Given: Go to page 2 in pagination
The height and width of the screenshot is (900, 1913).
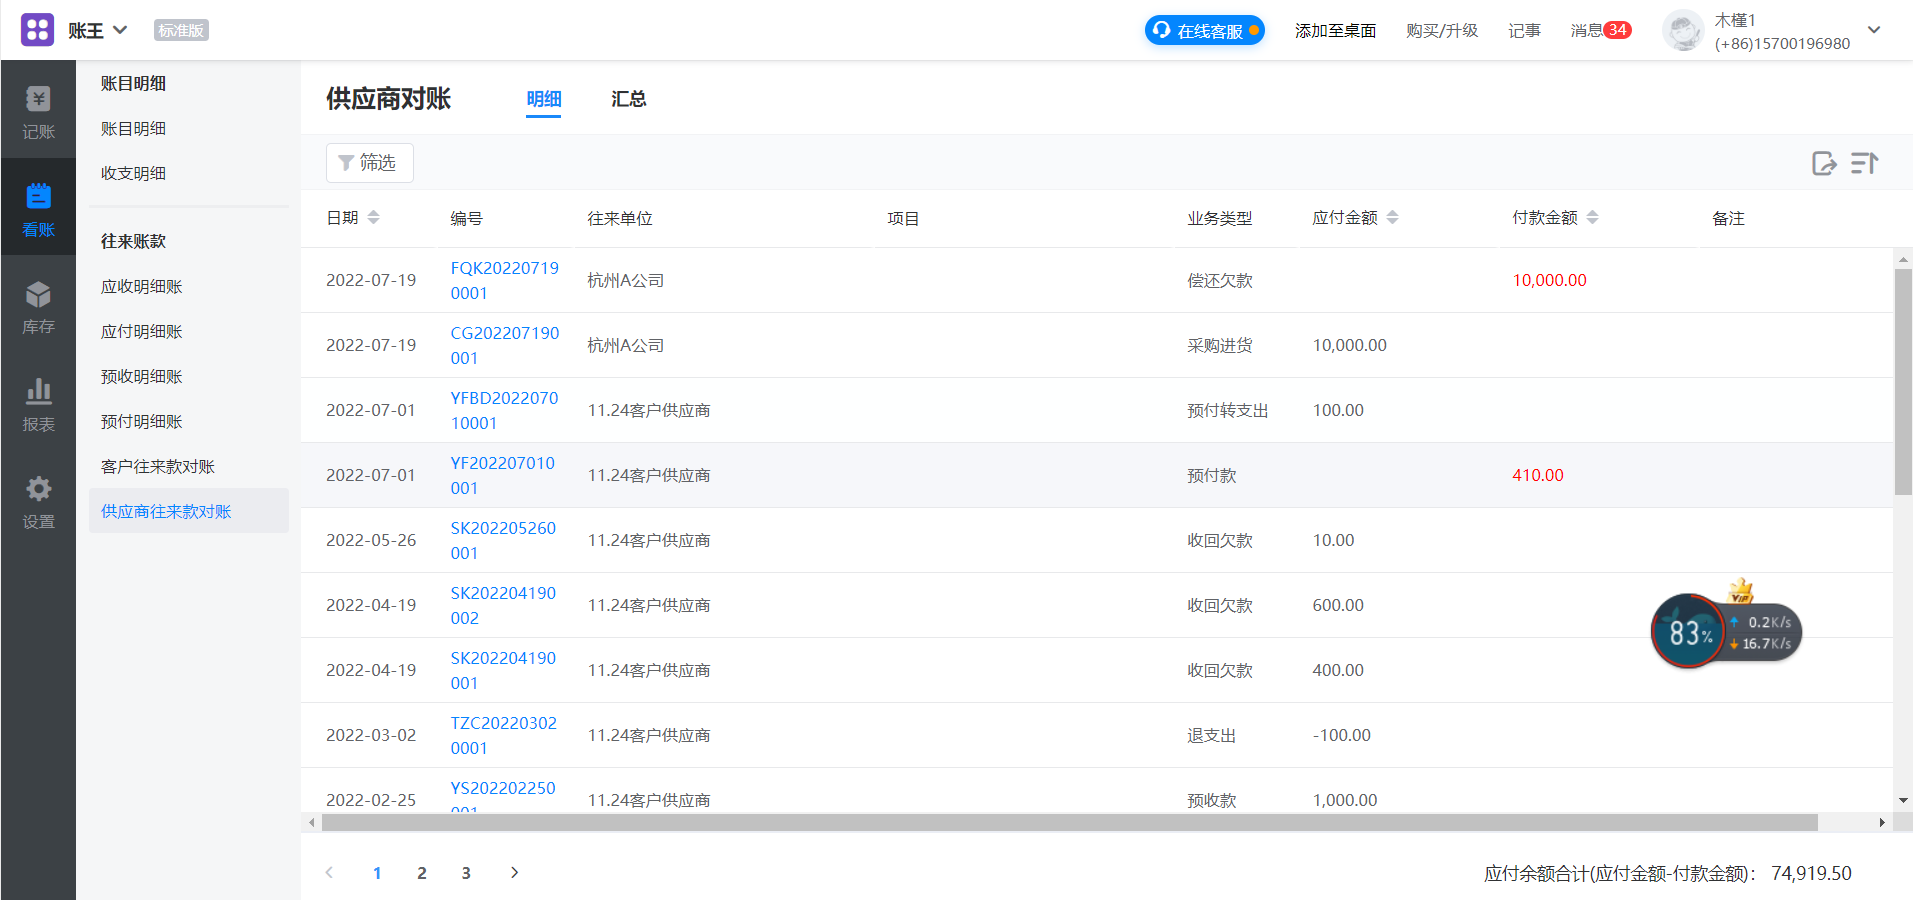Looking at the screenshot, I should [x=422, y=873].
